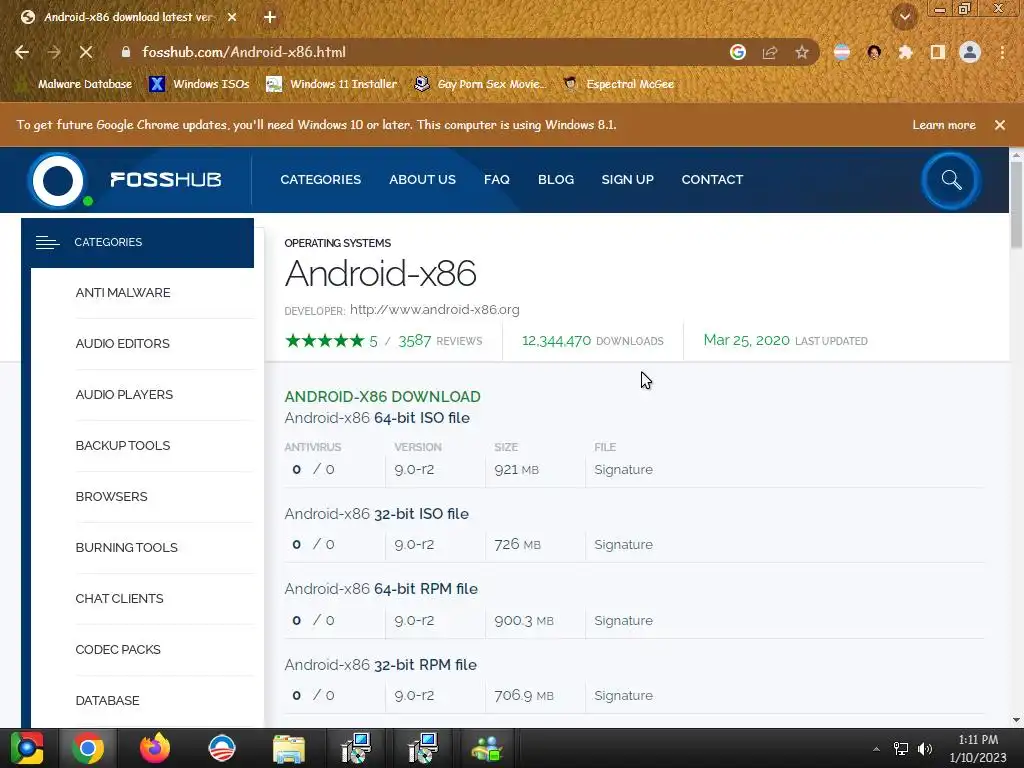1024x768 pixels.
Task: Open Firefox from the taskbar
Action: (x=155, y=748)
